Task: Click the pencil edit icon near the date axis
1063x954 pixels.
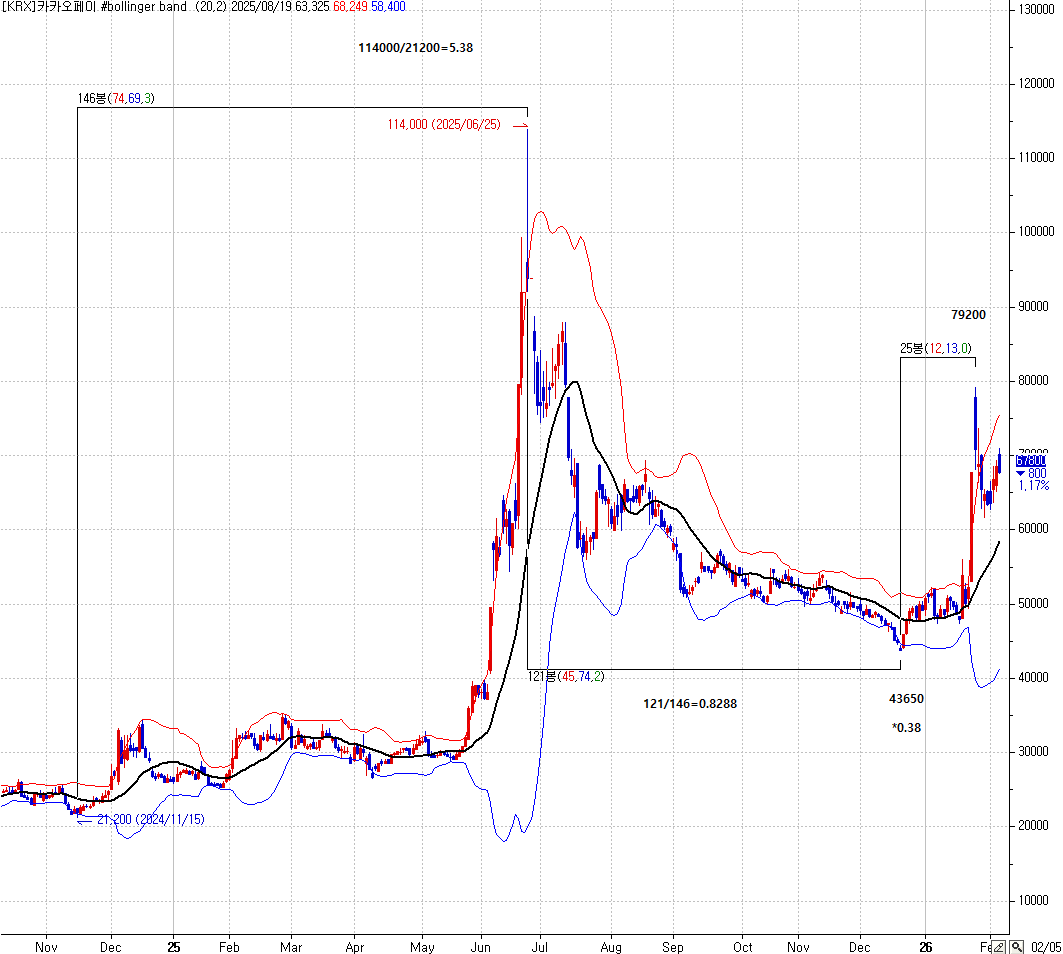Action: tap(999, 946)
